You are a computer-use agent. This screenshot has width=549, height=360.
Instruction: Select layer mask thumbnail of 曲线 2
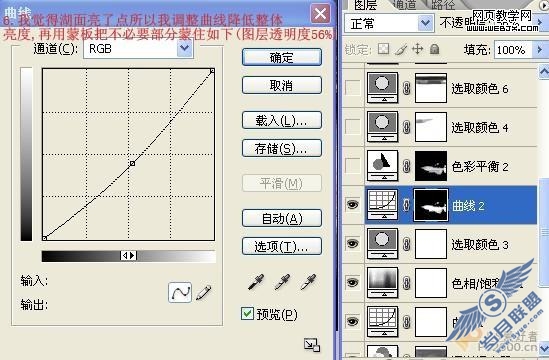pyautogui.click(x=431, y=205)
